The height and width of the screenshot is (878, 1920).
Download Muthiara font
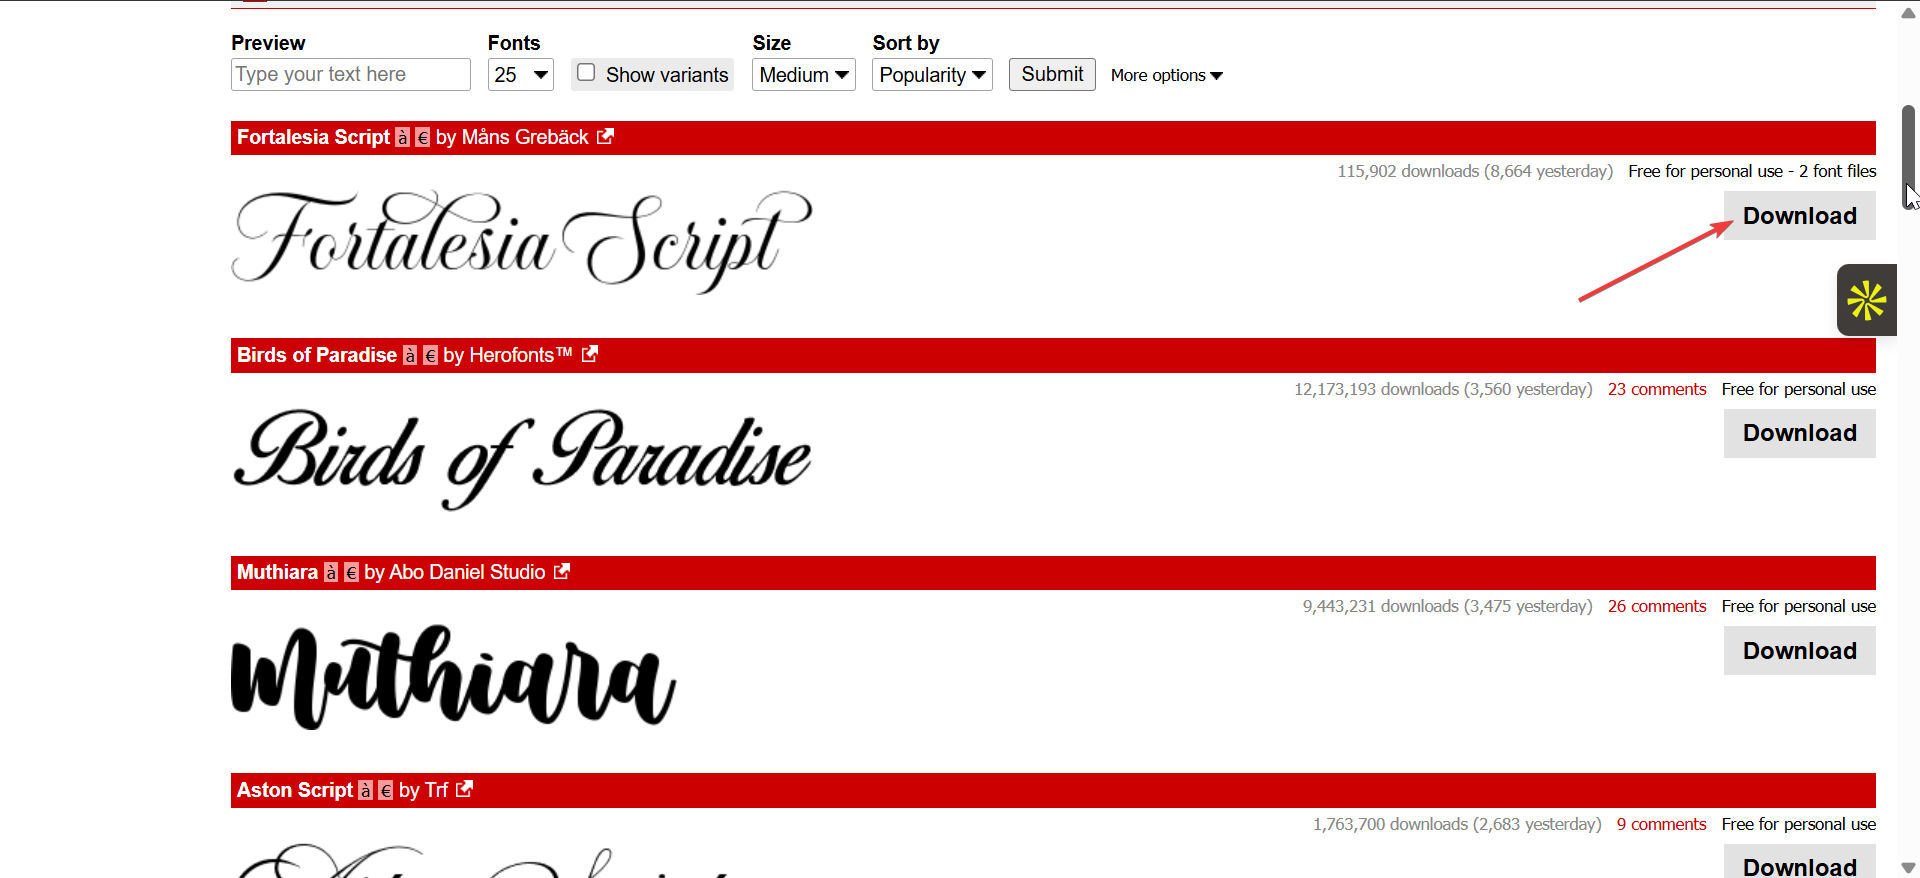coord(1800,651)
